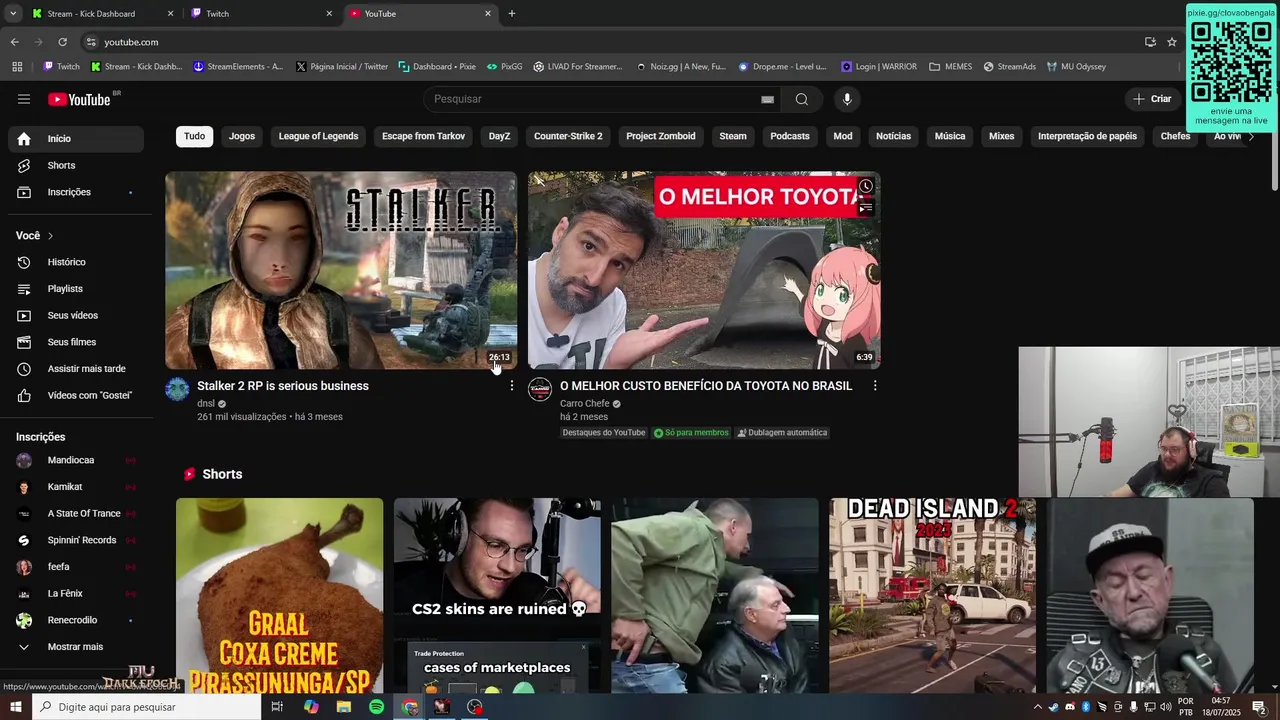Show hidden system tray icons
Image resolution: width=1280 pixels, height=720 pixels.
point(1037,707)
